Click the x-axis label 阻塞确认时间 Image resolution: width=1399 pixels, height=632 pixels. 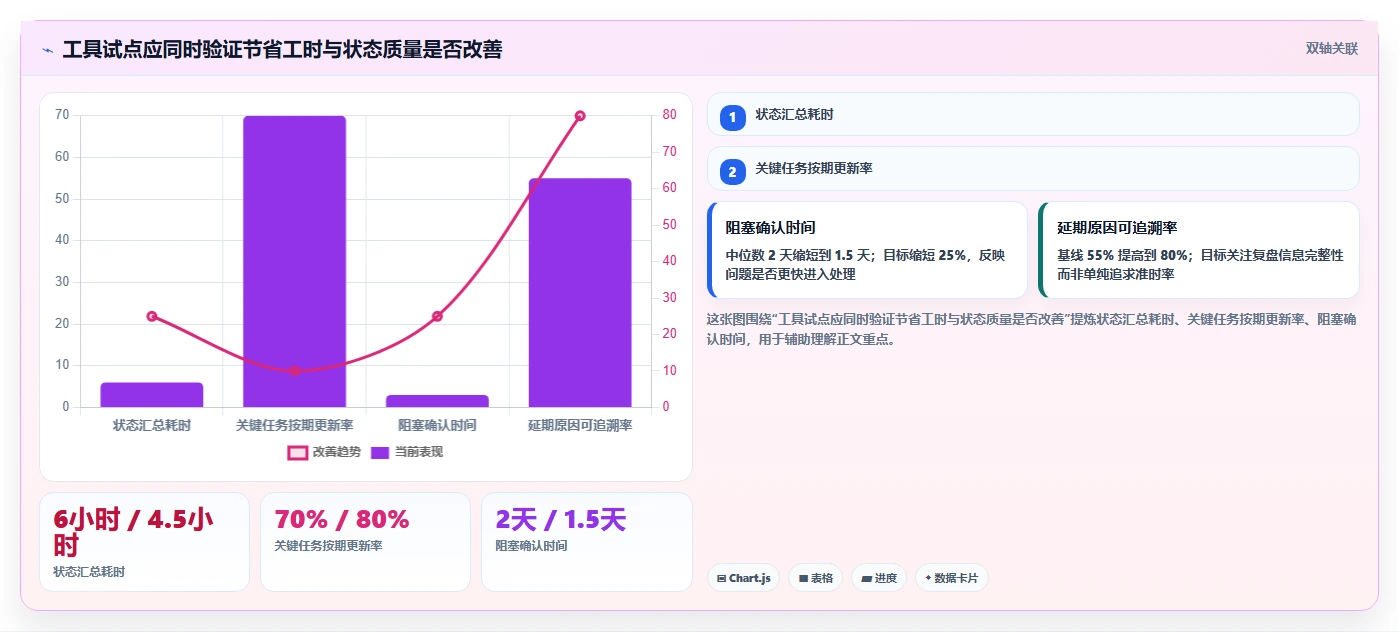click(x=437, y=425)
